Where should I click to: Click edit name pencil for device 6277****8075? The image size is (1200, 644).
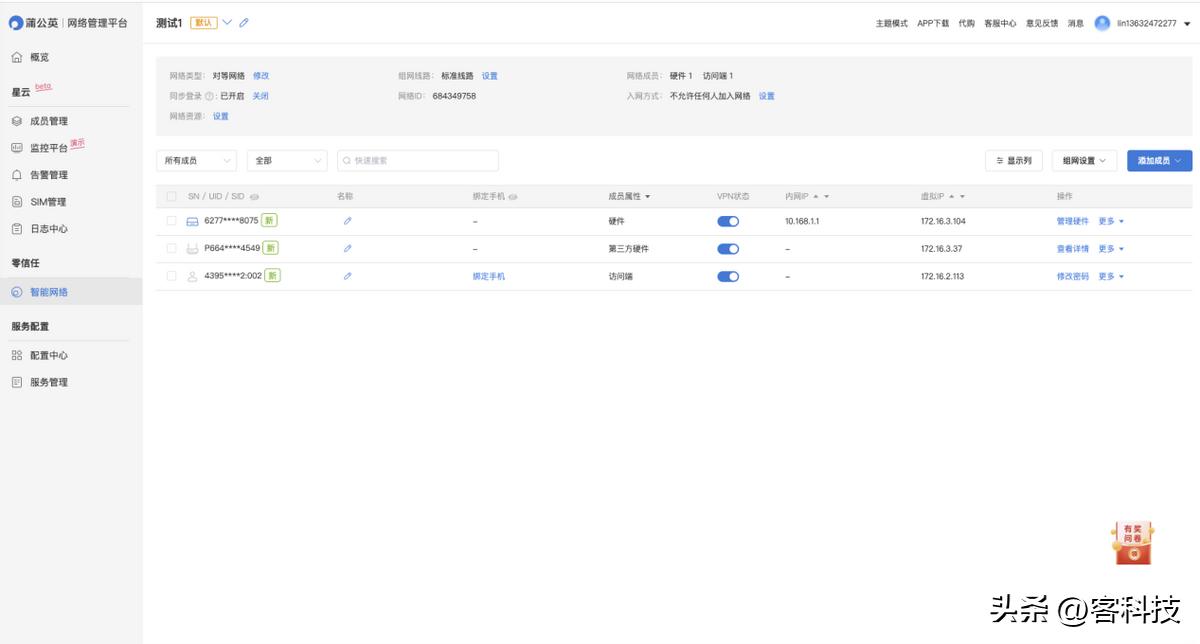coord(347,221)
